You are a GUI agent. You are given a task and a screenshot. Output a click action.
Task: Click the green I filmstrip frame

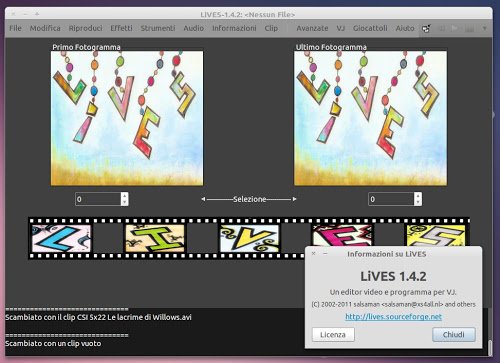[x=155, y=238]
